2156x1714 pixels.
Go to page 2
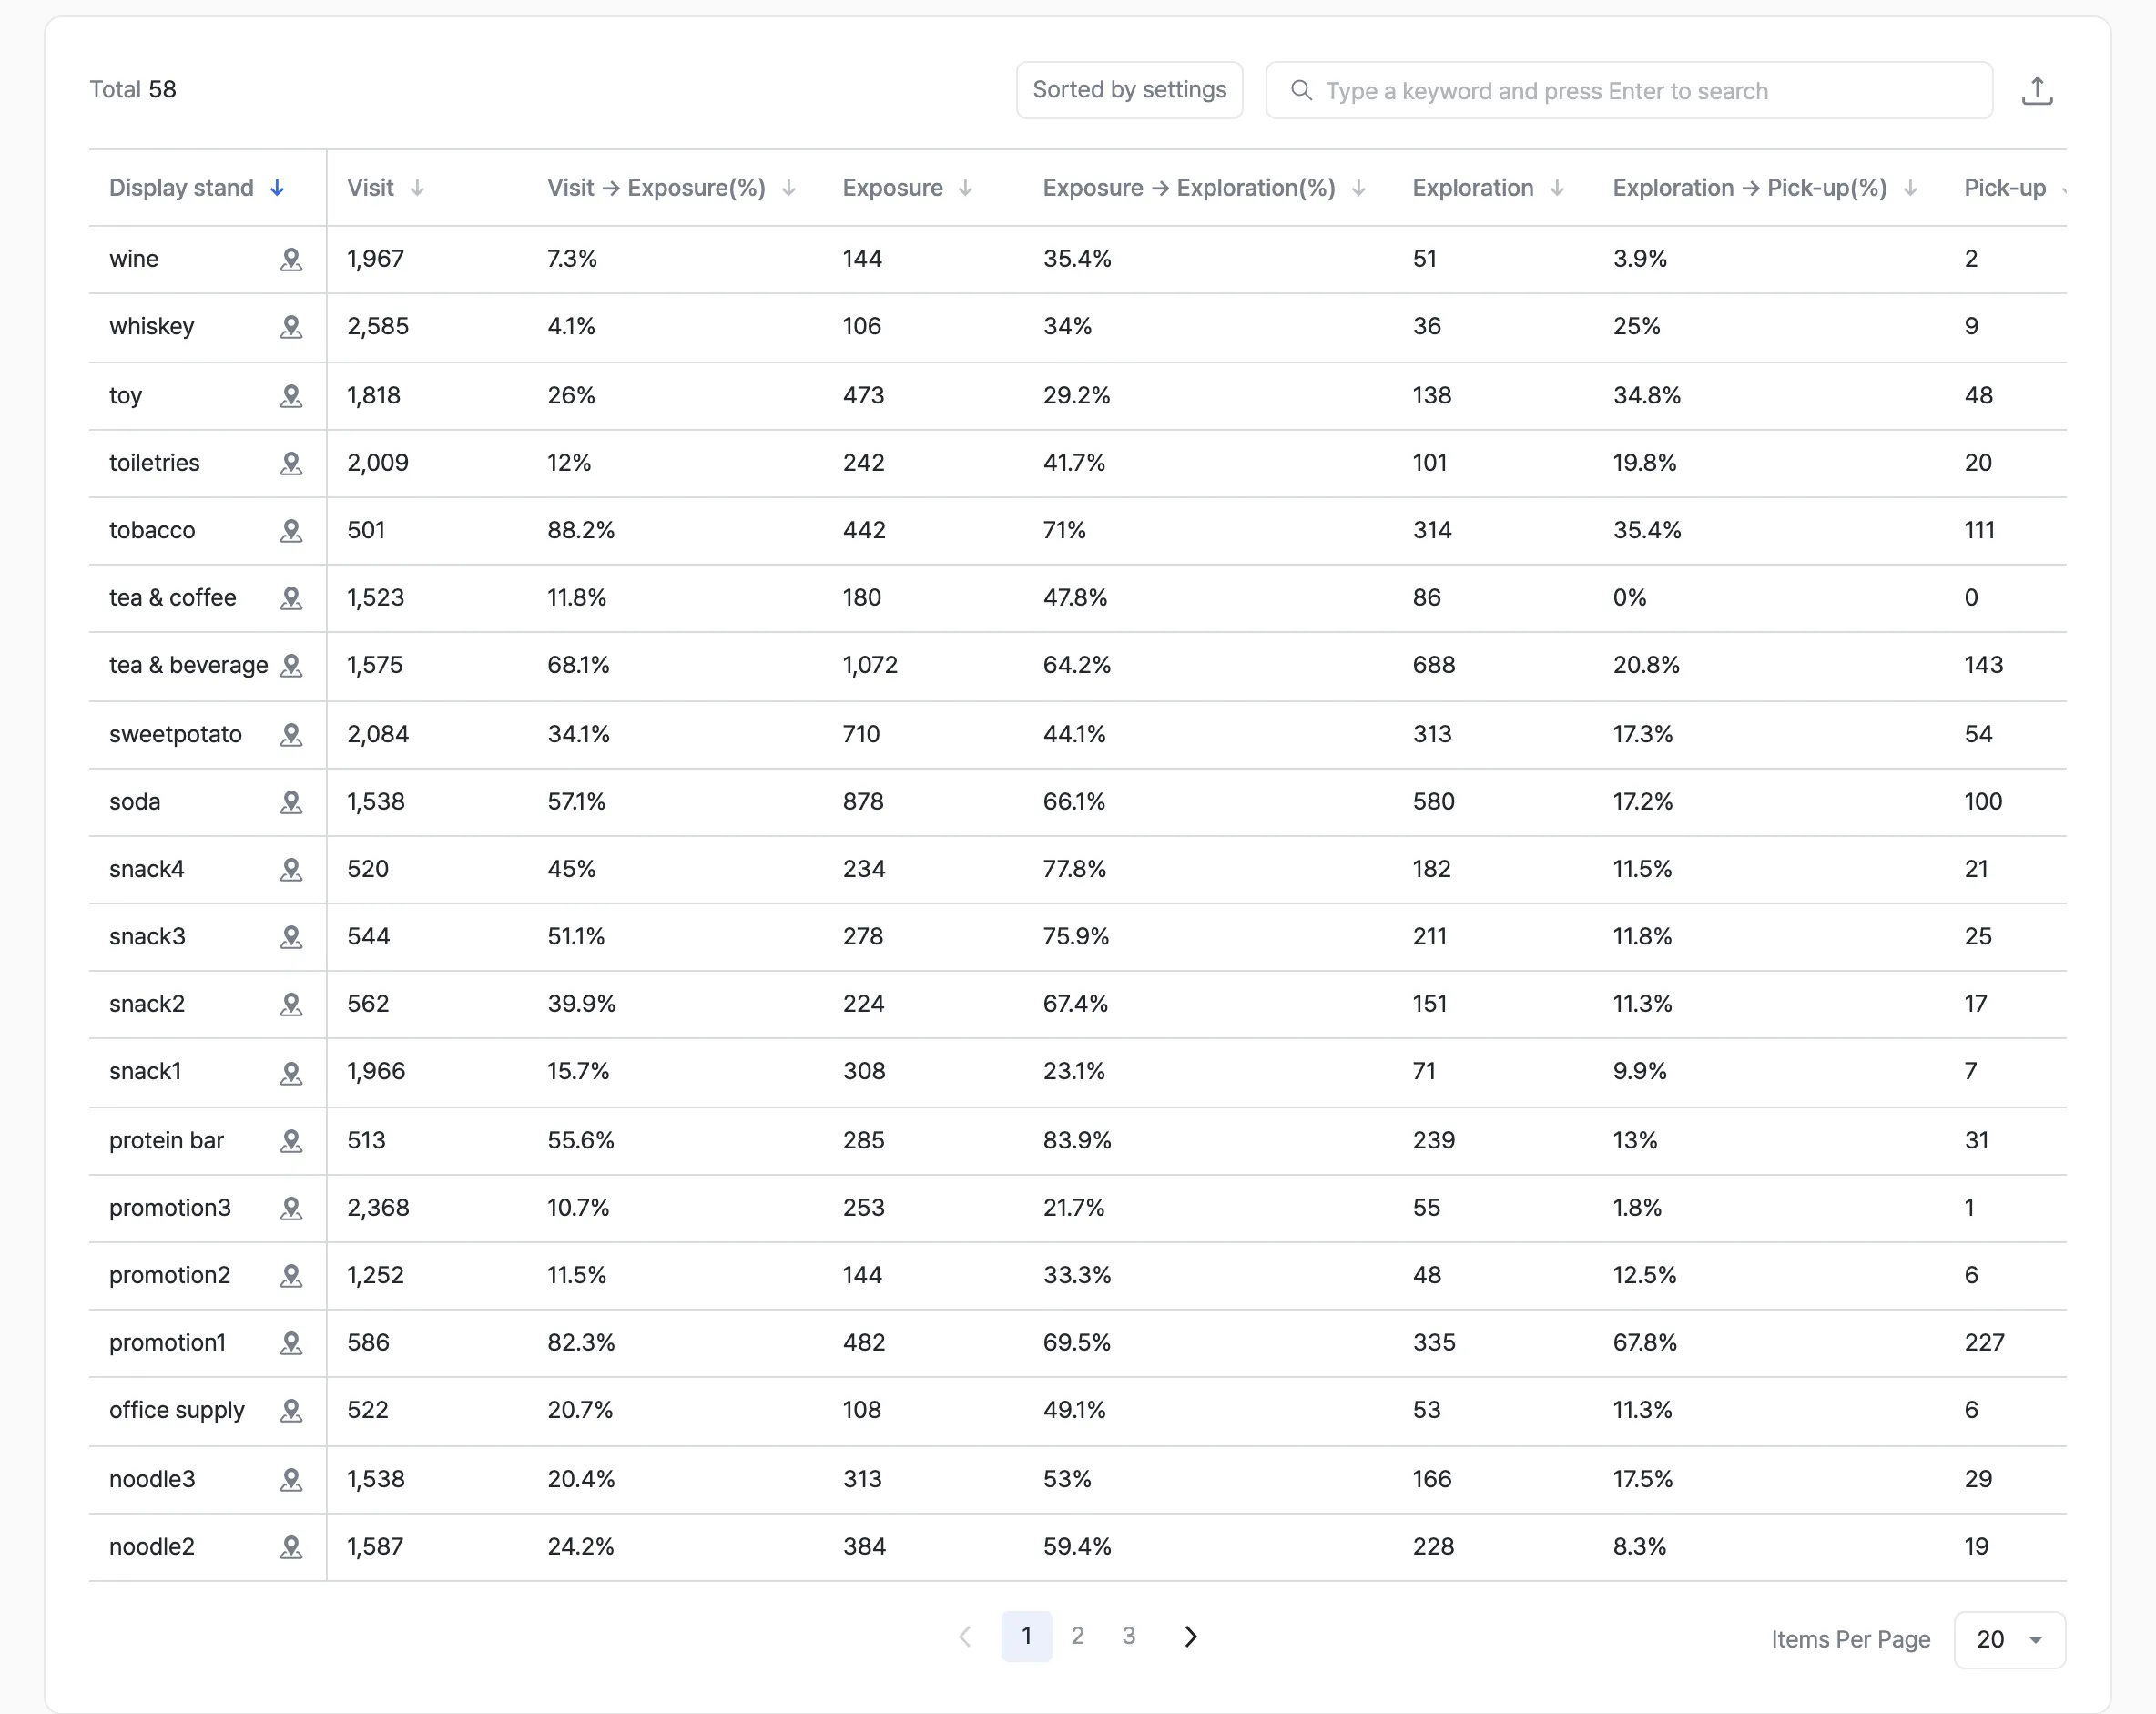[1077, 1636]
